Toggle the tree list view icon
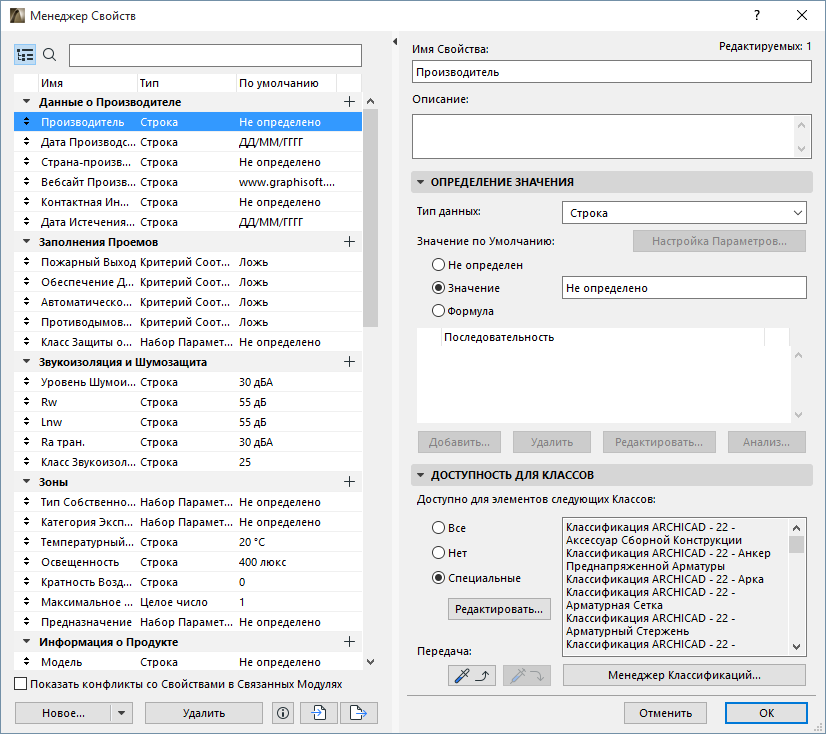 [x=25, y=55]
